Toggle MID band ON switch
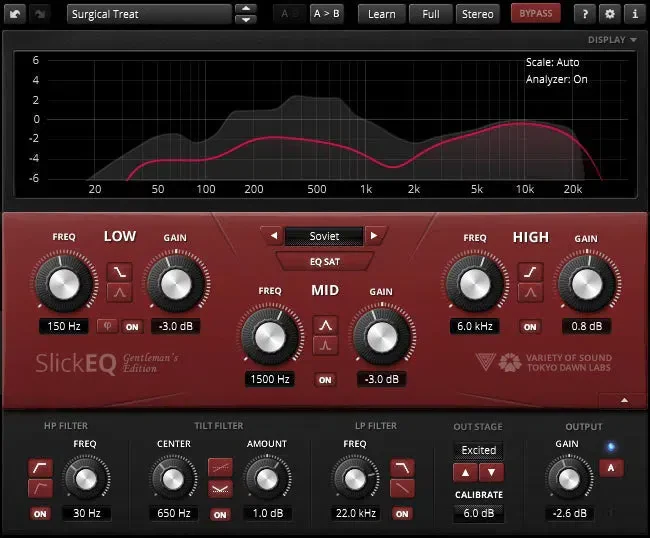The width and height of the screenshot is (650, 538). (325, 380)
